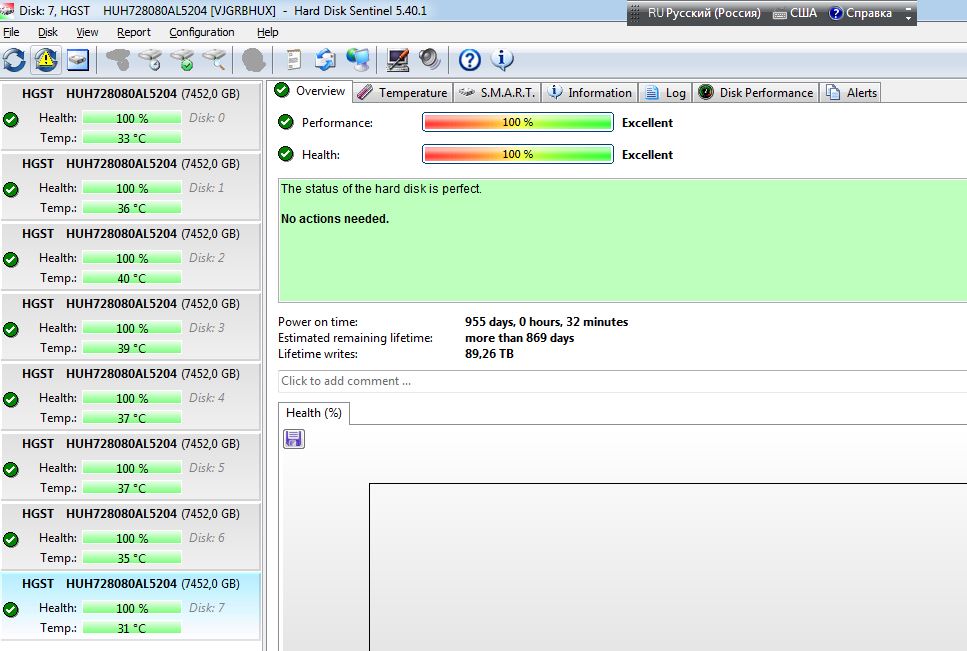967x651 pixels.
Task: Click 'The status of the hard disk is perfect.'
Action: (x=381, y=189)
